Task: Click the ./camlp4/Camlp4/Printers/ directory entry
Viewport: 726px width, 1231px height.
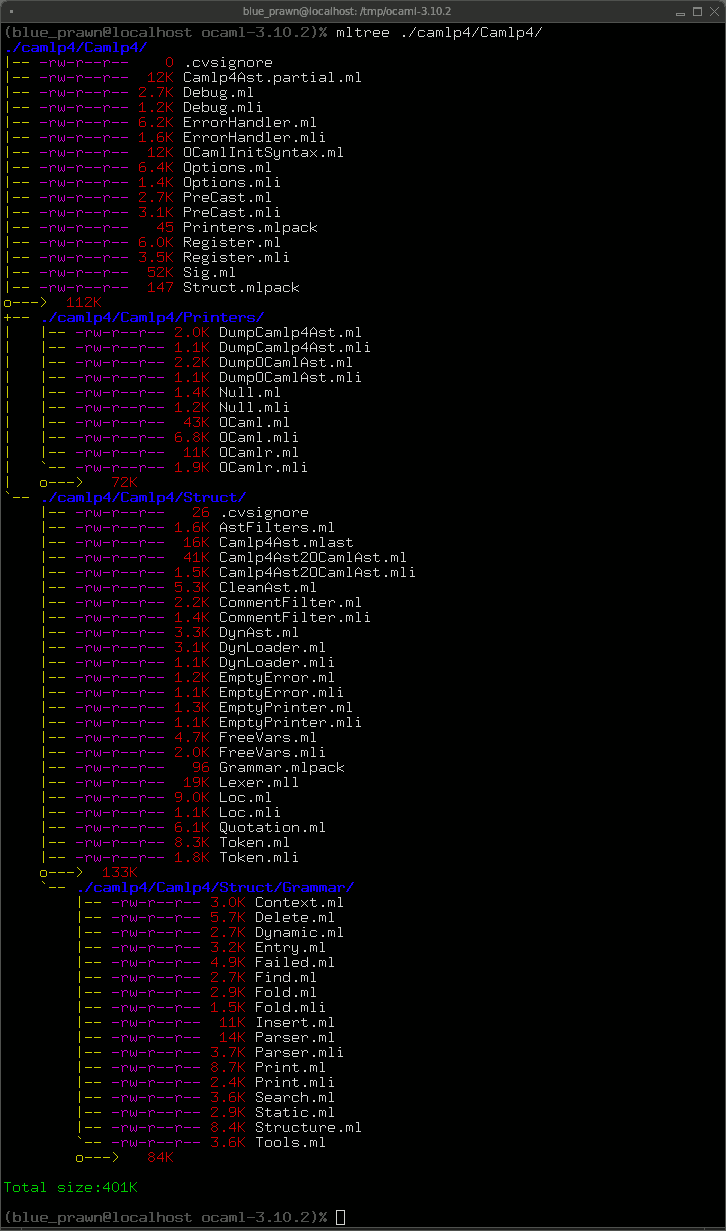Action: click(152, 317)
